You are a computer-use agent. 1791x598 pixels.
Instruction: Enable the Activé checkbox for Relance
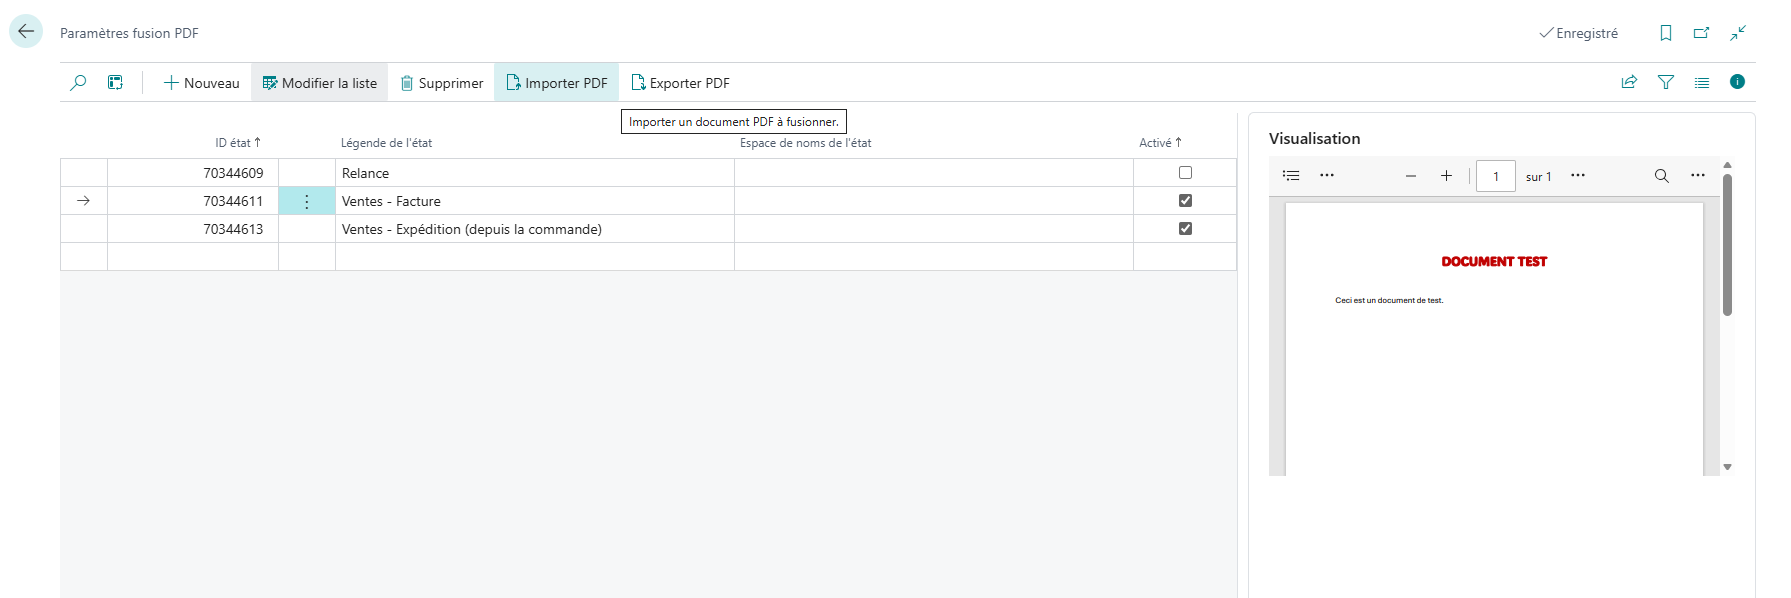(x=1185, y=172)
